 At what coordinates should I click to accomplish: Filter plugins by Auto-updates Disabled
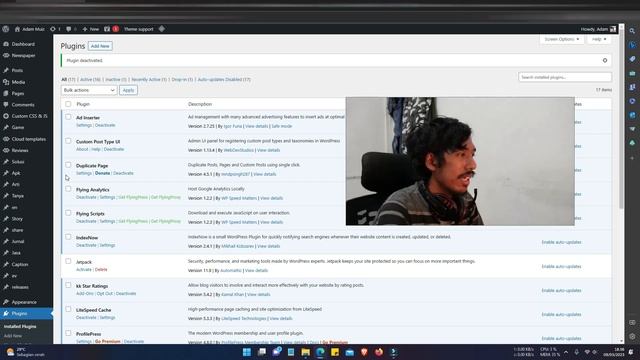[224, 80]
